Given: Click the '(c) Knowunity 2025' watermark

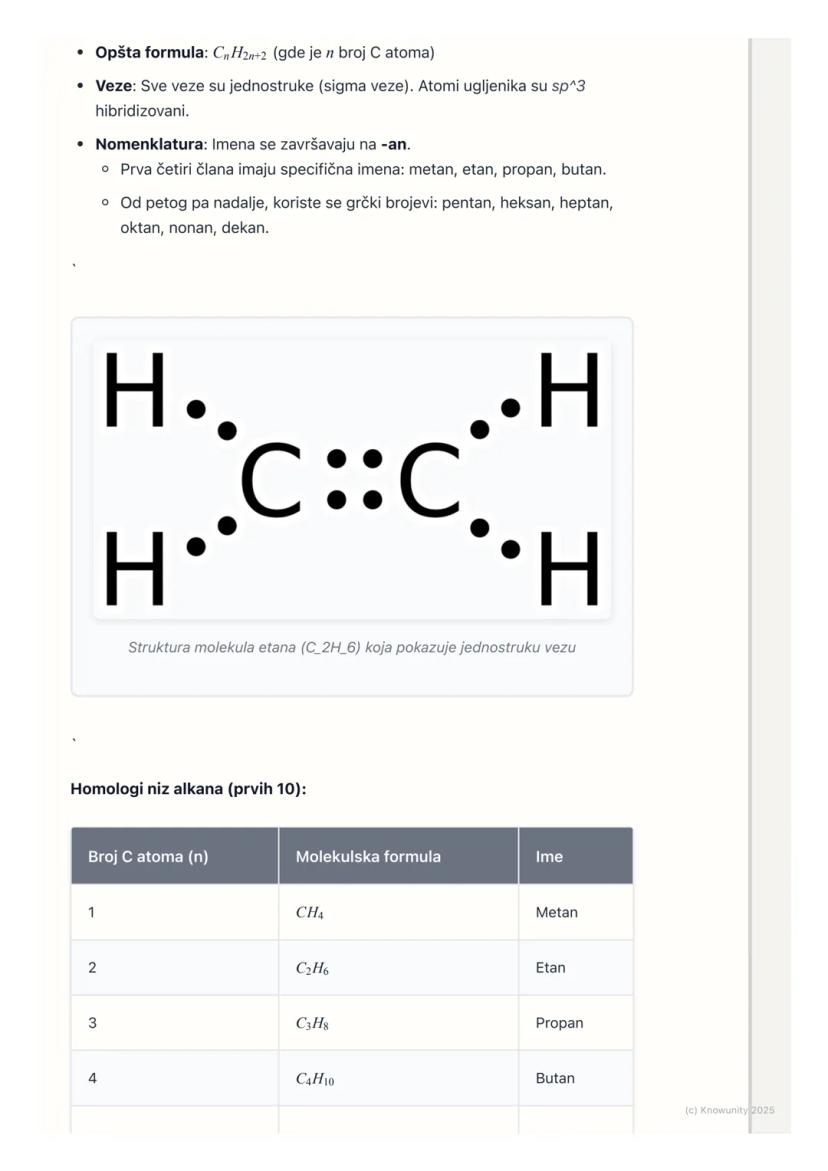Looking at the screenshot, I should 729,1110.
